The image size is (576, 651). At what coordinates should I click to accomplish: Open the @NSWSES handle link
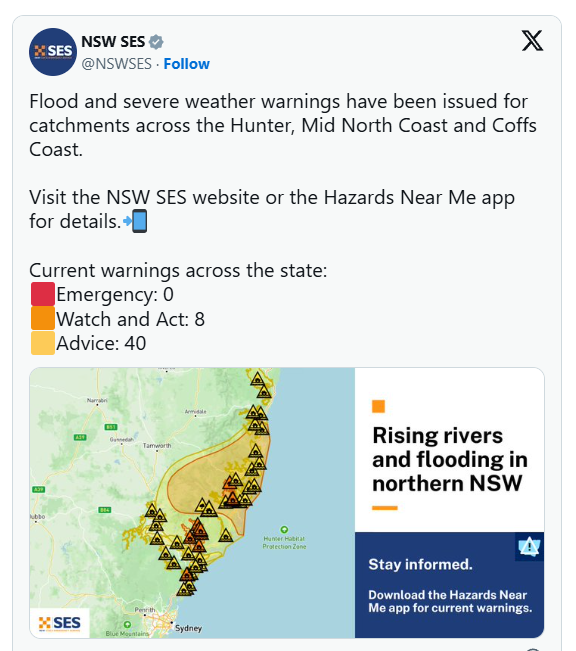tap(117, 64)
